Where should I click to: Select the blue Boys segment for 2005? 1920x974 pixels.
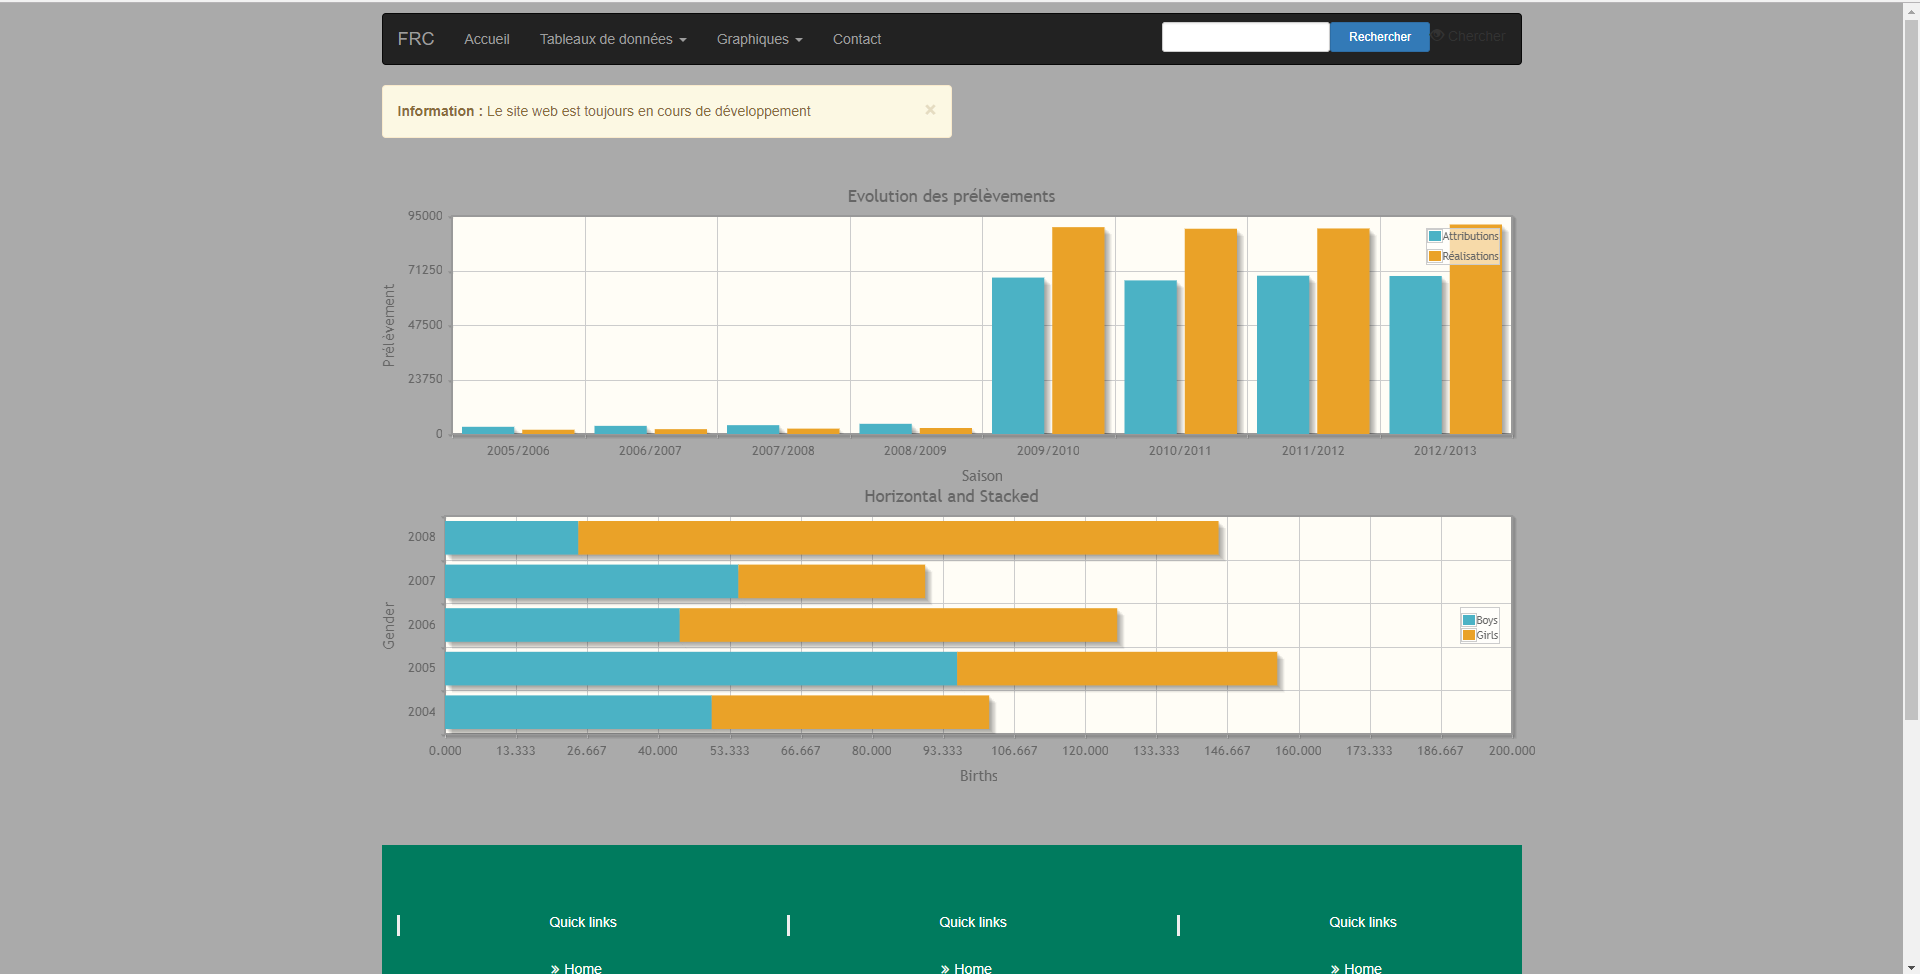pos(701,669)
